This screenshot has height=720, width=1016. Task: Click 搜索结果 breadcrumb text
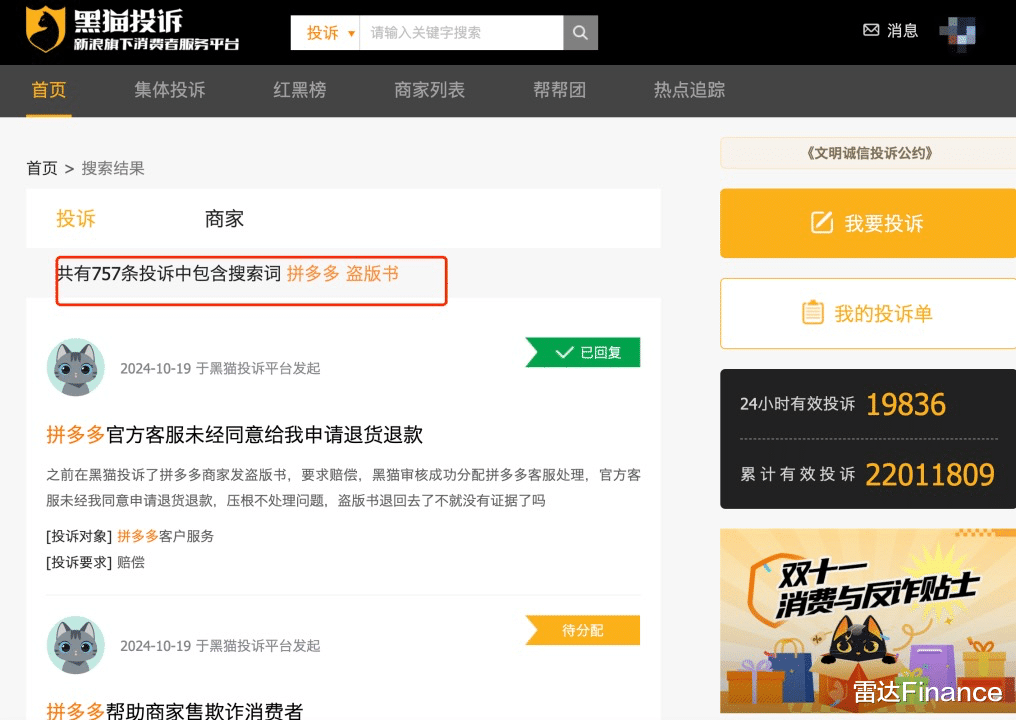point(113,168)
